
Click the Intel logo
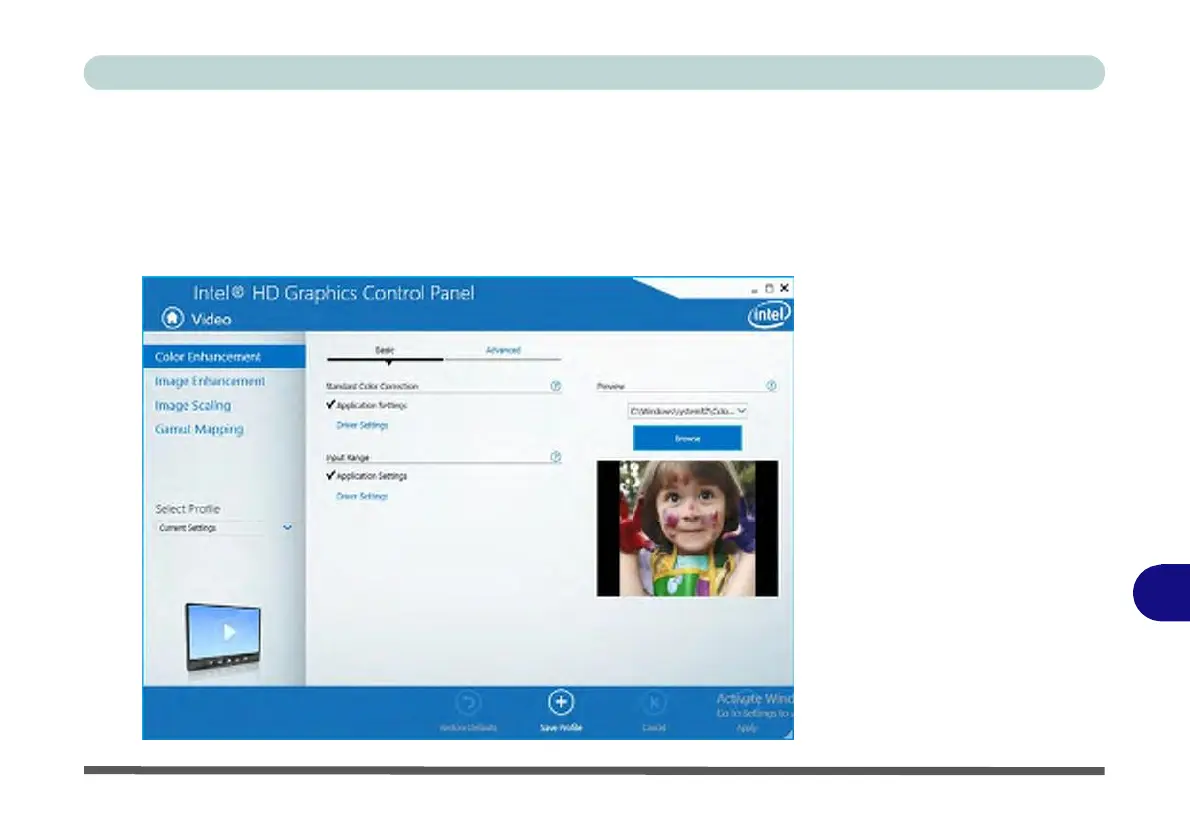(770, 314)
